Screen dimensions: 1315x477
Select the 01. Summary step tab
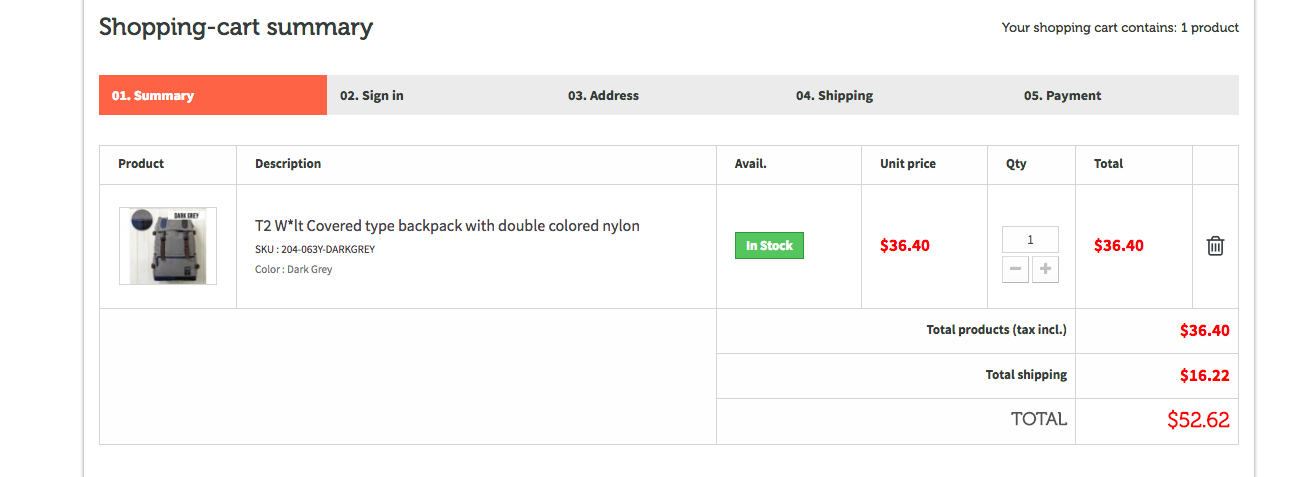tap(212, 96)
